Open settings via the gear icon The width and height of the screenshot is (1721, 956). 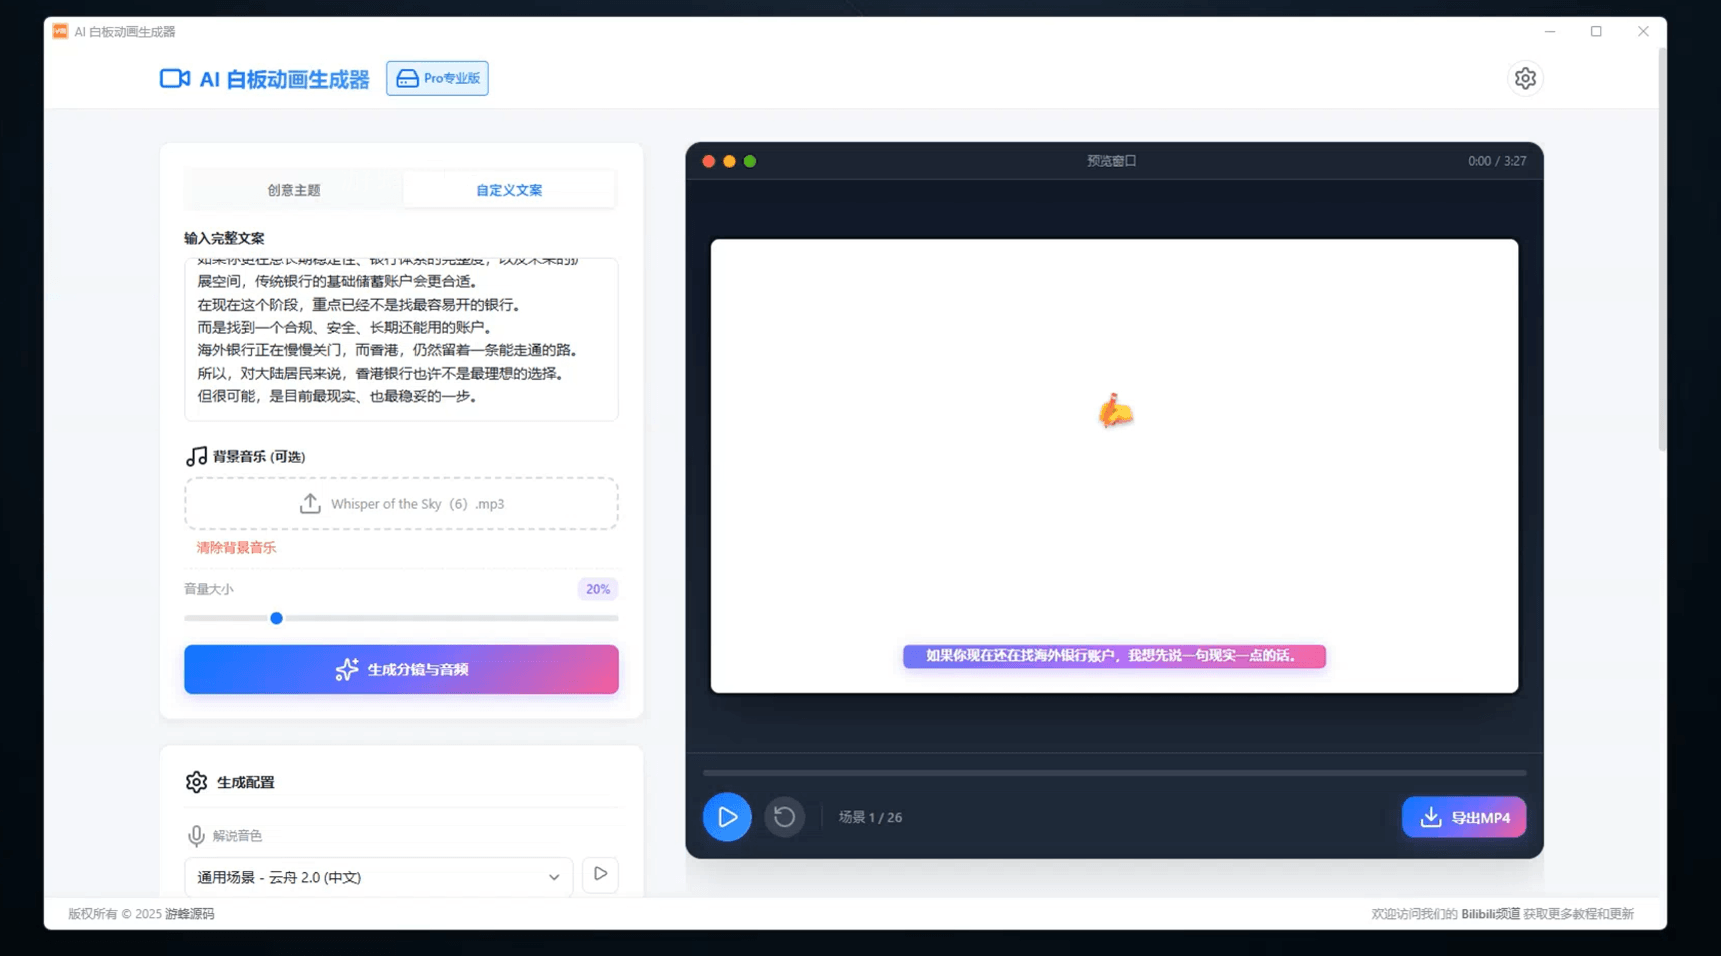pyautogui.click(x=1524, y=78)
